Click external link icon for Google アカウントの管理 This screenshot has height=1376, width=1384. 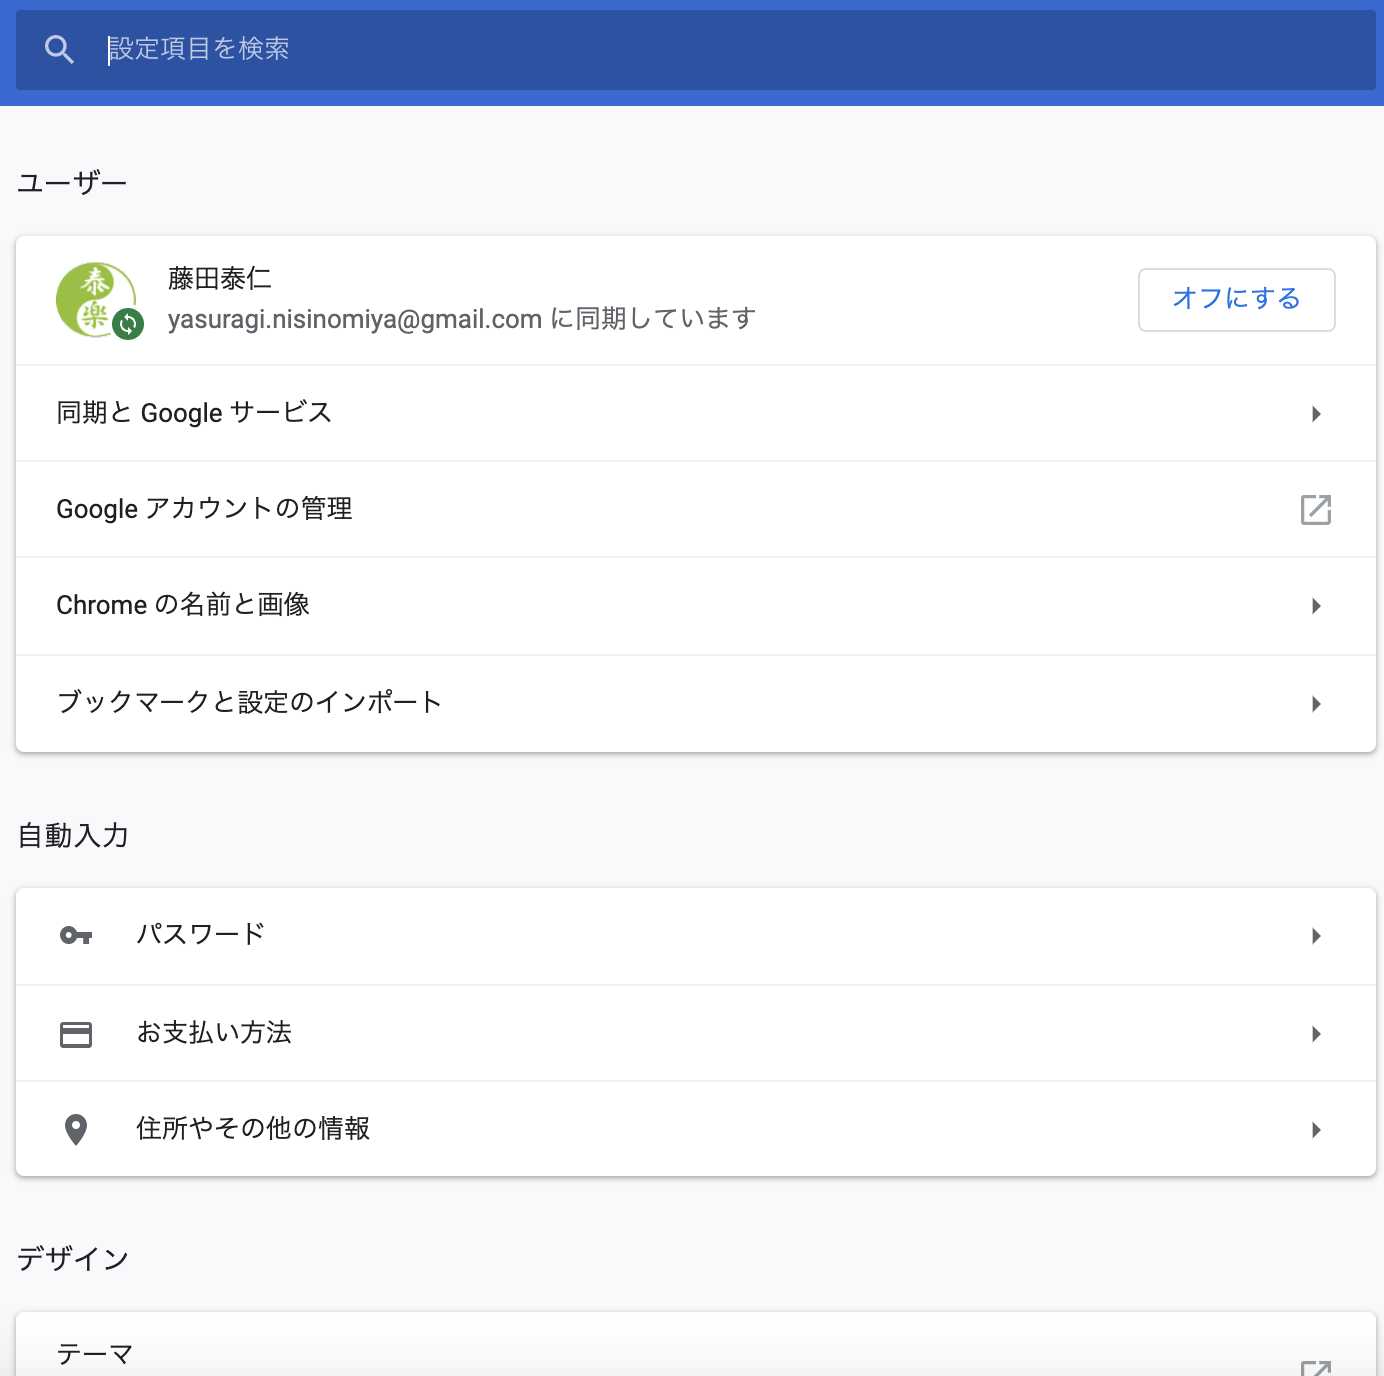pyautogui.click(x=1316, y=509)
